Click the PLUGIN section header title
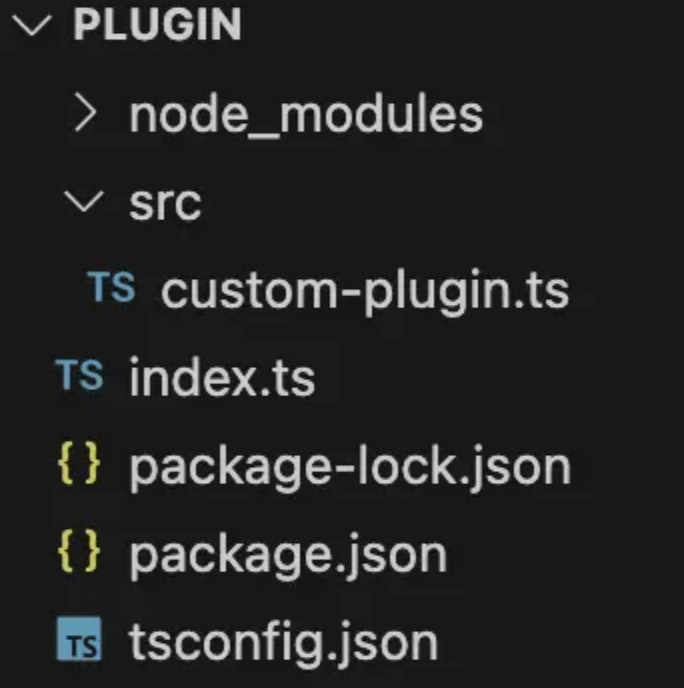This screenshot has height=688, width=684. pyautogui.click(x=157, y=25)
